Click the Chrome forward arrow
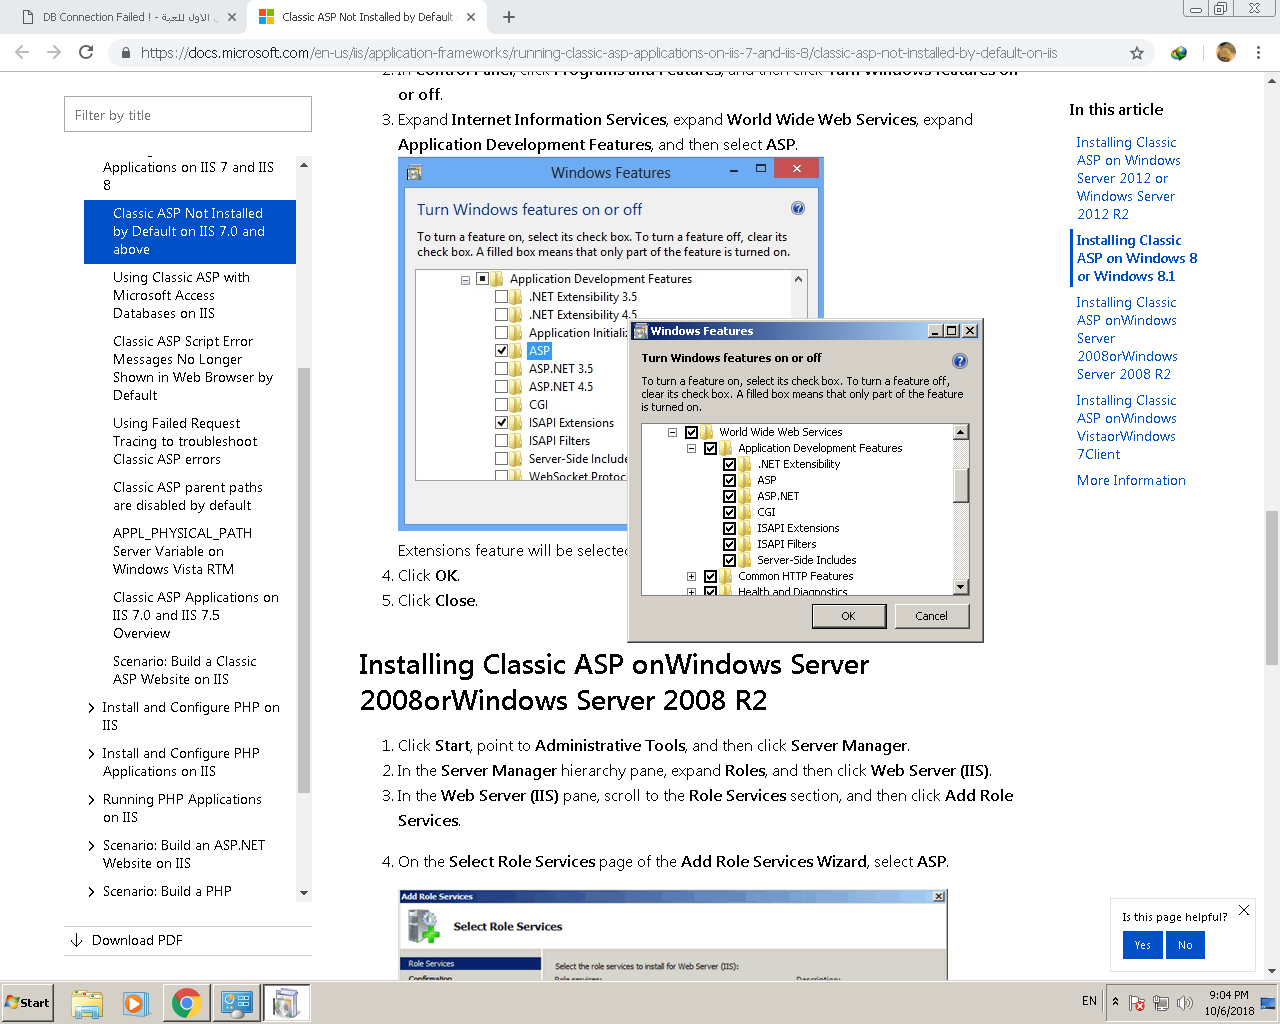Screen dimensions: 1280x1024 pyautogui.click(x=54, y=52)
